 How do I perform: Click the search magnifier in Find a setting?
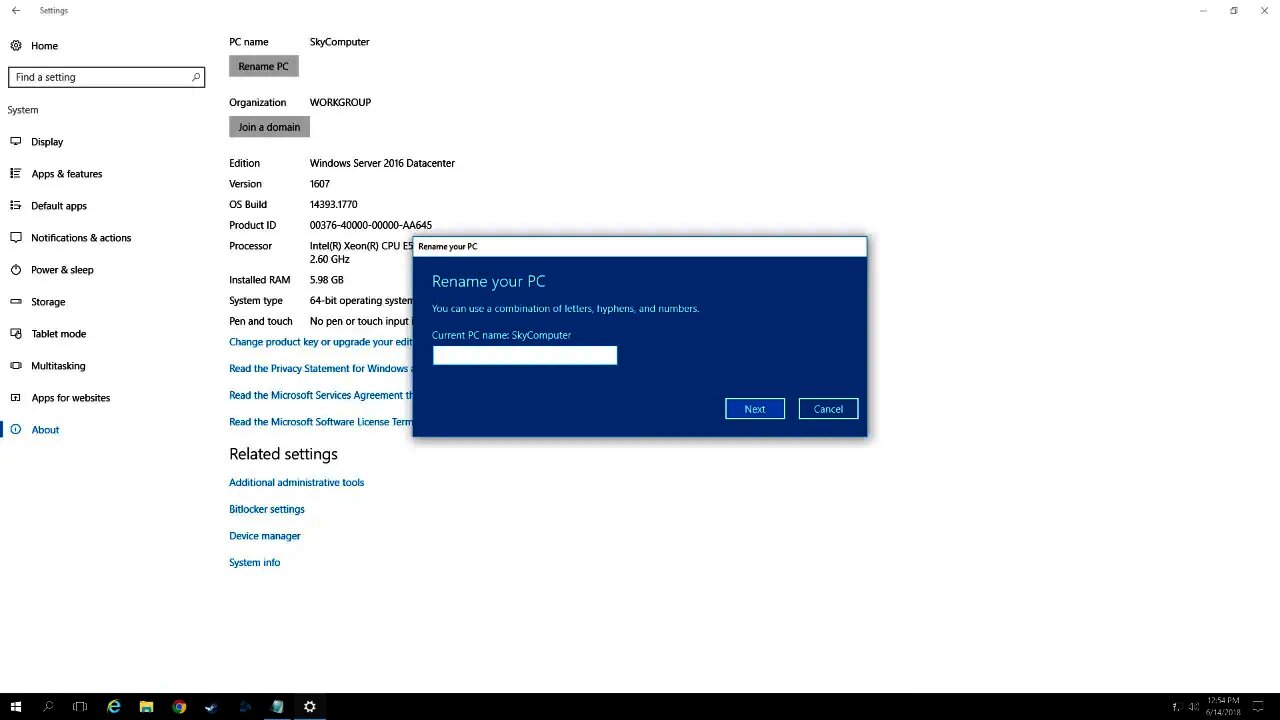[x=196, y=77]
